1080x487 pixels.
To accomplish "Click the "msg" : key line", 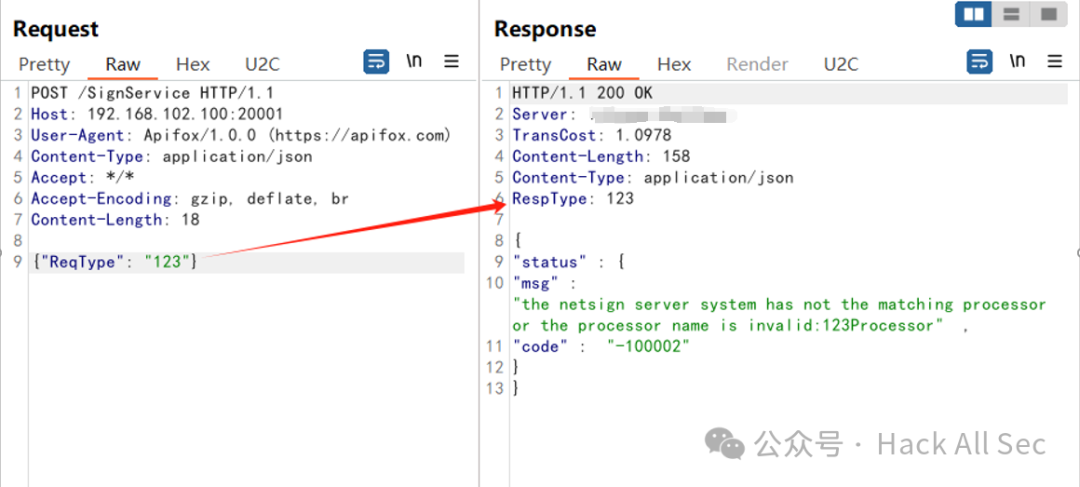I will [x=544, y=283].
